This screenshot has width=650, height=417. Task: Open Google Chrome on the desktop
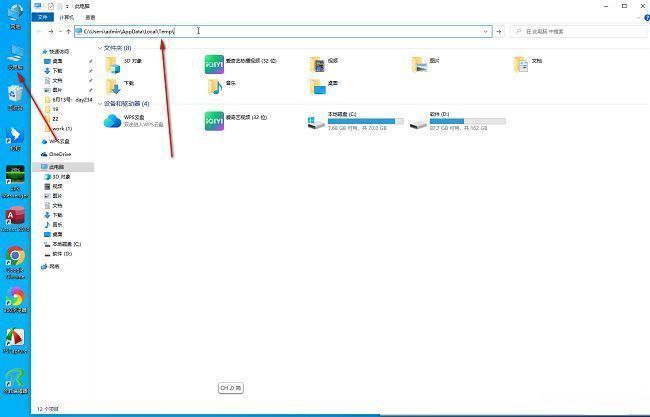[15, 259]
